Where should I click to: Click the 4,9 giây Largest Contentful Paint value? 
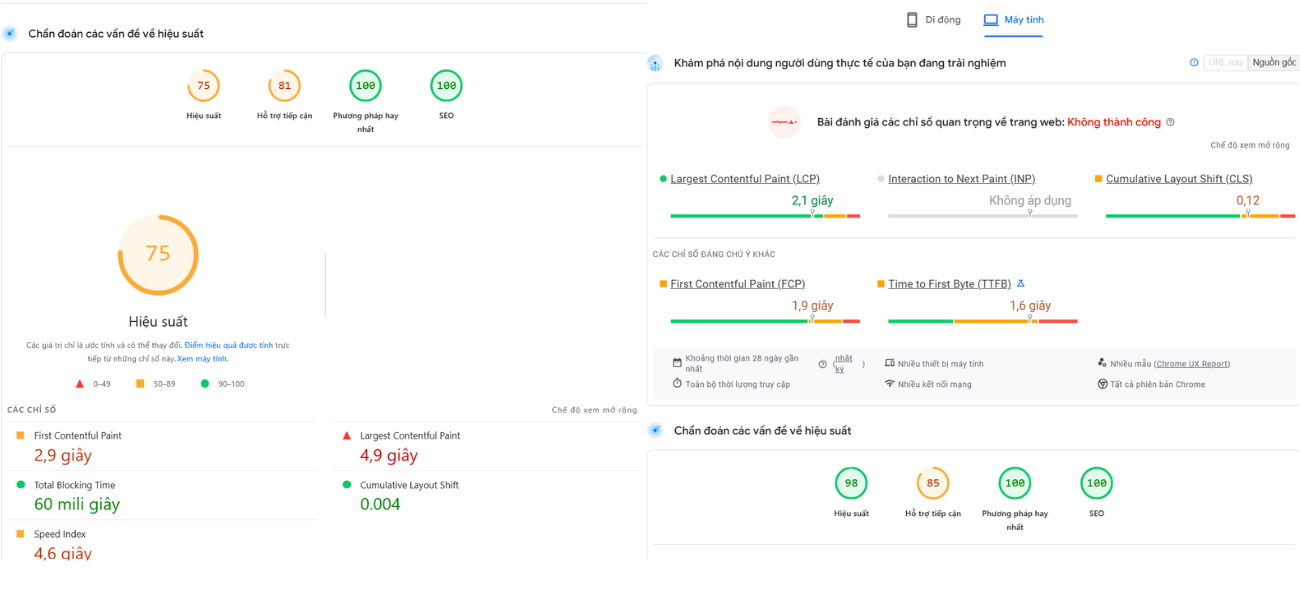389,455
